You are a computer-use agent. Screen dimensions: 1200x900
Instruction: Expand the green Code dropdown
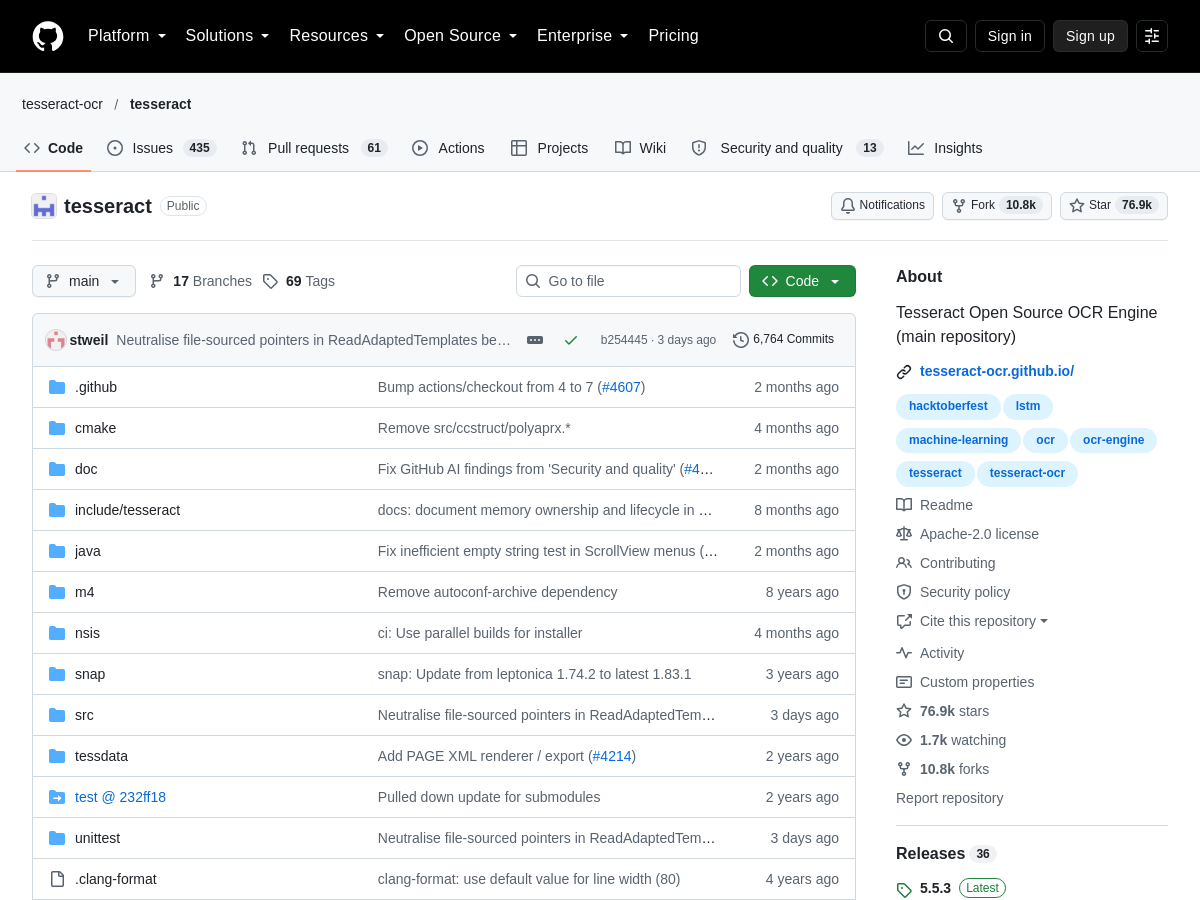tap(802, 281)
